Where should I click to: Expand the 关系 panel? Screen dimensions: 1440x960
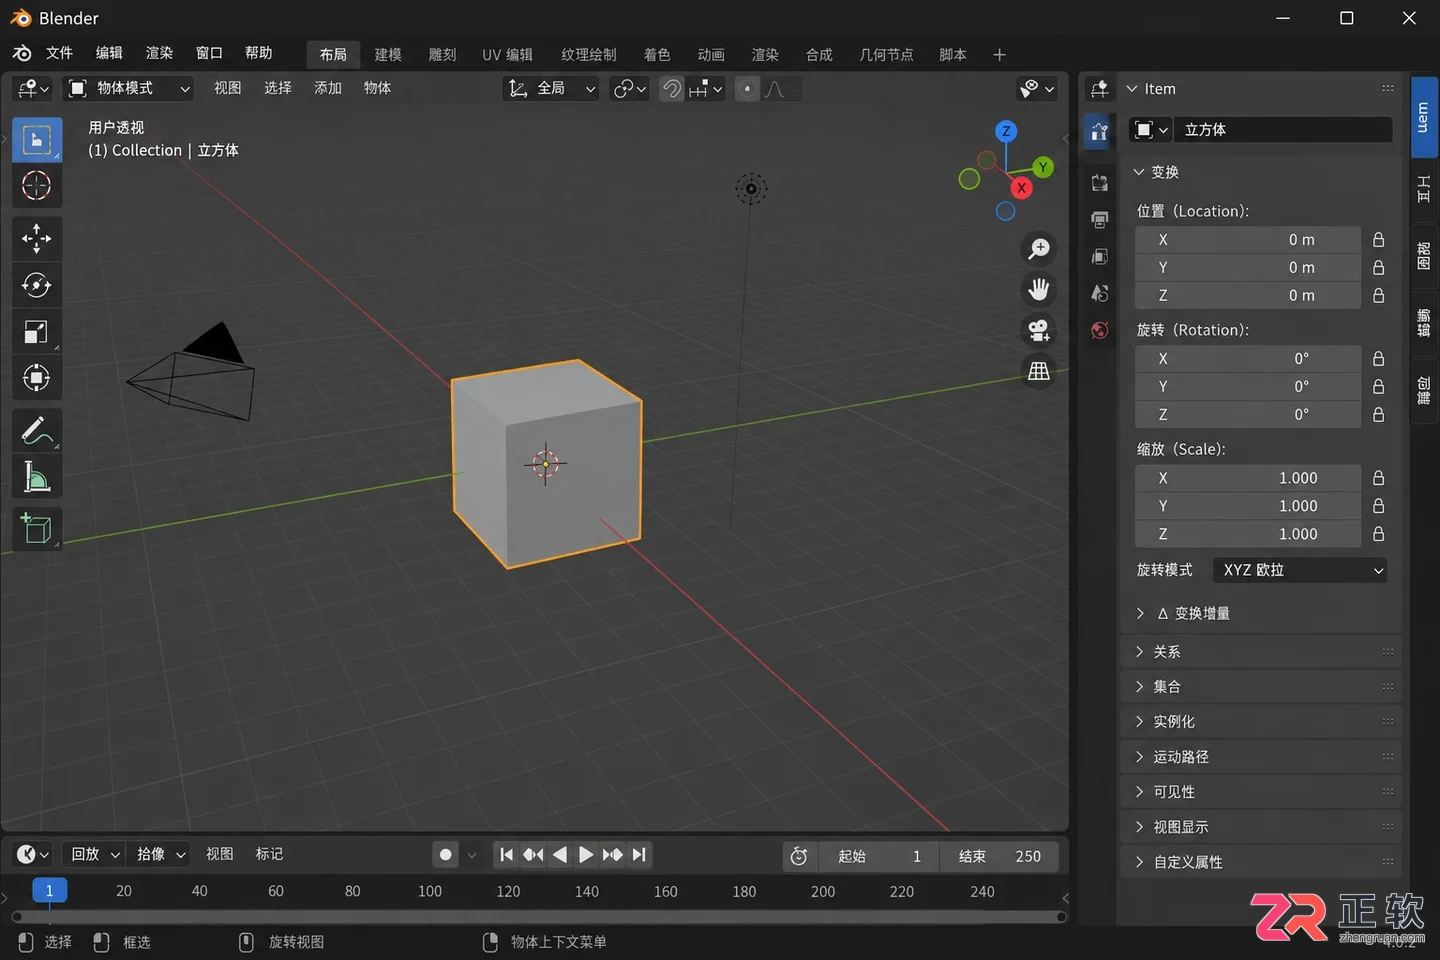[1263, 652]
